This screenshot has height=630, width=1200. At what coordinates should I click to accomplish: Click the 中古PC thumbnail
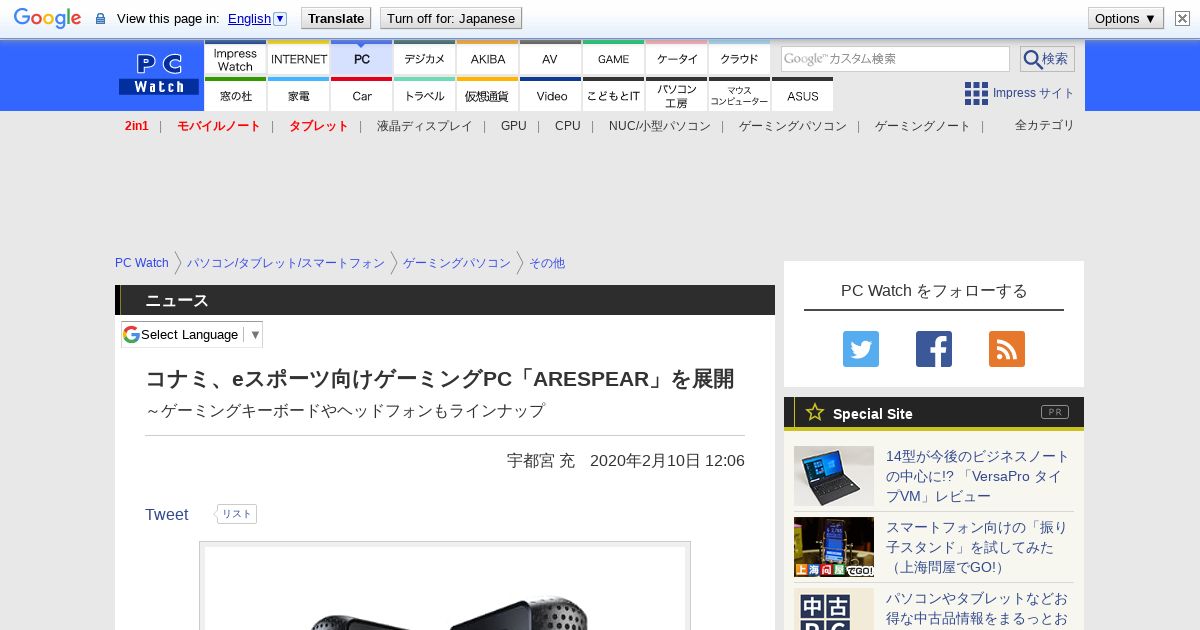(x=834, y=609)
